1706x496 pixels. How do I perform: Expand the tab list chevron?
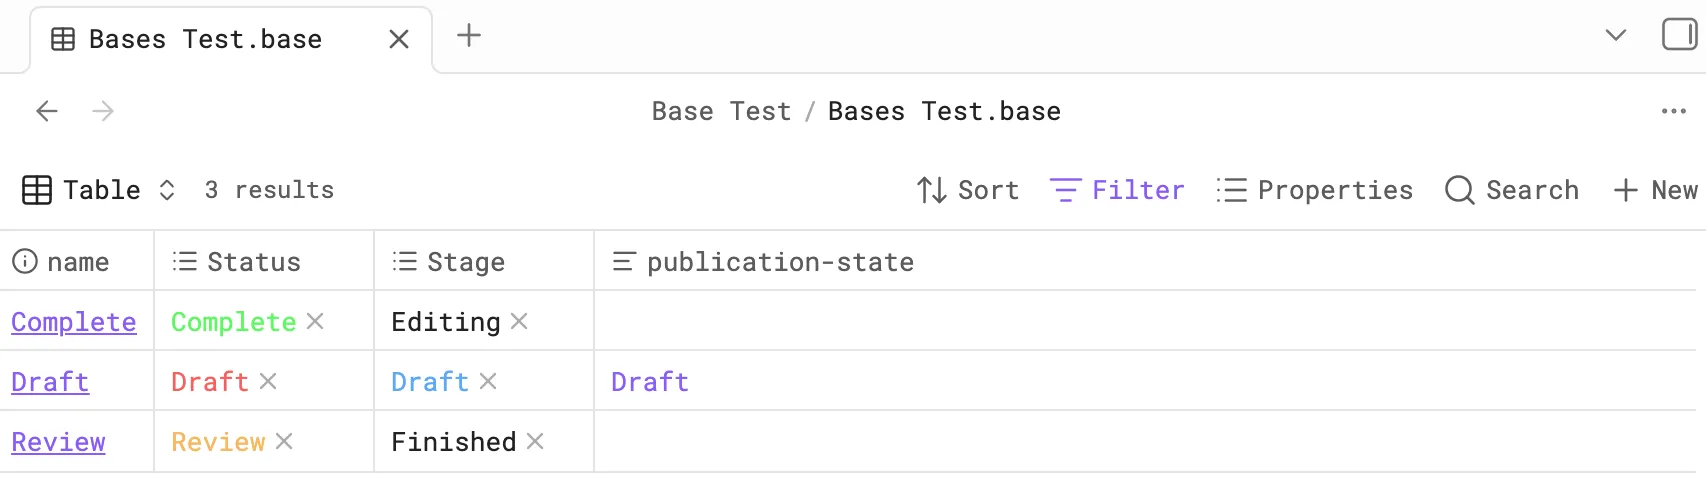(1616, 36)
